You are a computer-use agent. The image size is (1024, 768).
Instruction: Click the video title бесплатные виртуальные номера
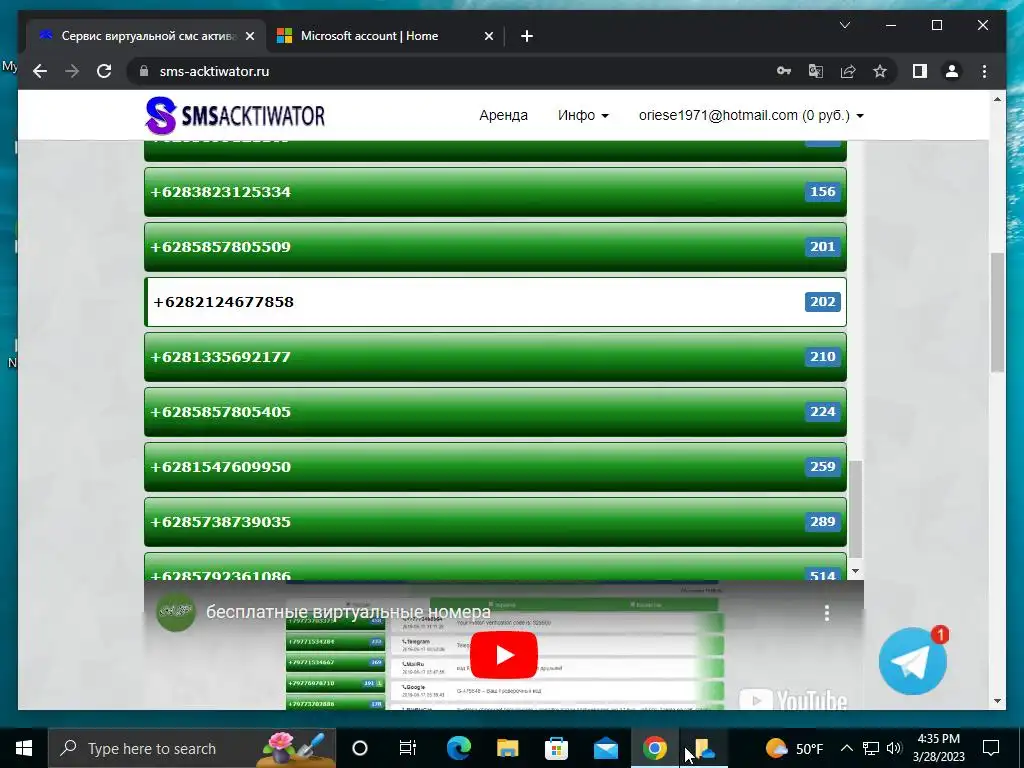click(348, 612)
